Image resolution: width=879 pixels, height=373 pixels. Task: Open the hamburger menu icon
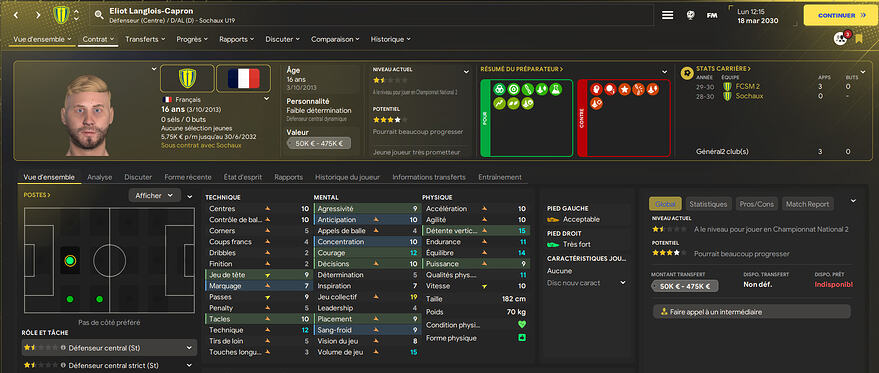667,15
